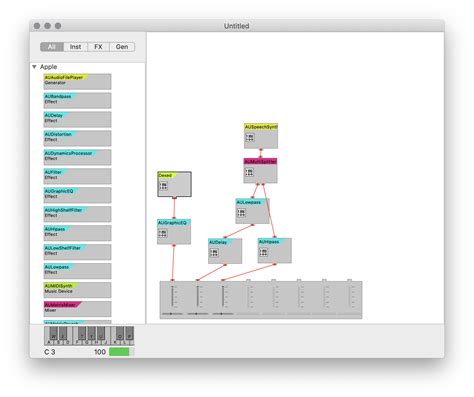Select AUDelay Effect in the library list
The image size is (474, 397).
pos(77,119)
